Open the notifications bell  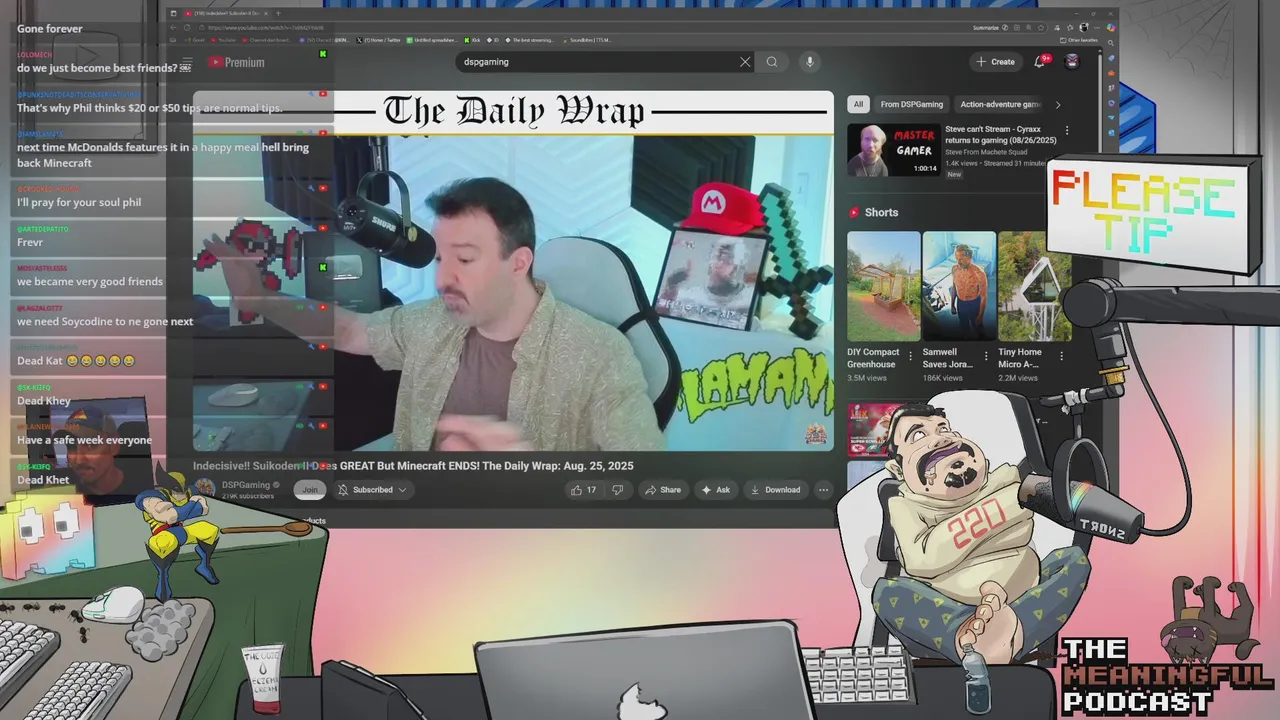[x=1040, y=62]
